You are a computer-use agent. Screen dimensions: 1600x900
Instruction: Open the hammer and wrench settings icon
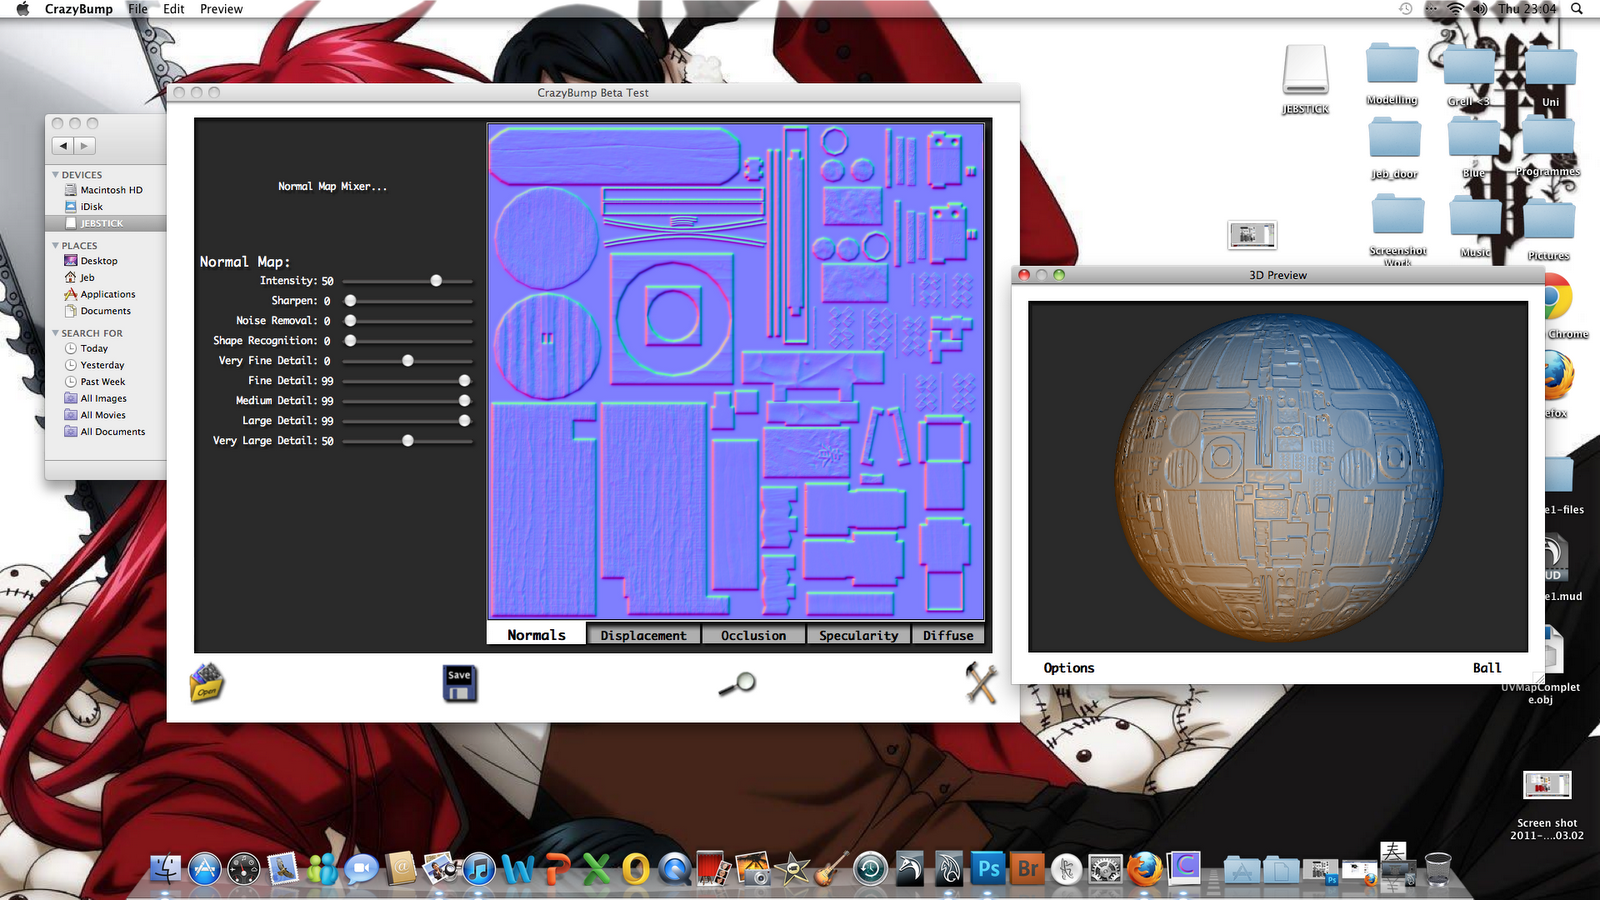coord(981,684)
